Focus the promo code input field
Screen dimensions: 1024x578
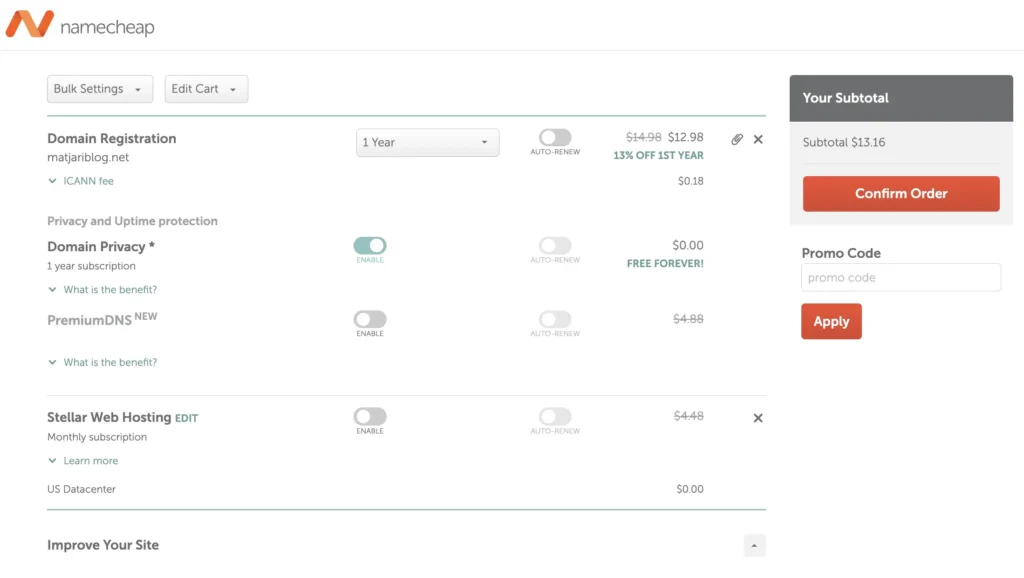901,278
